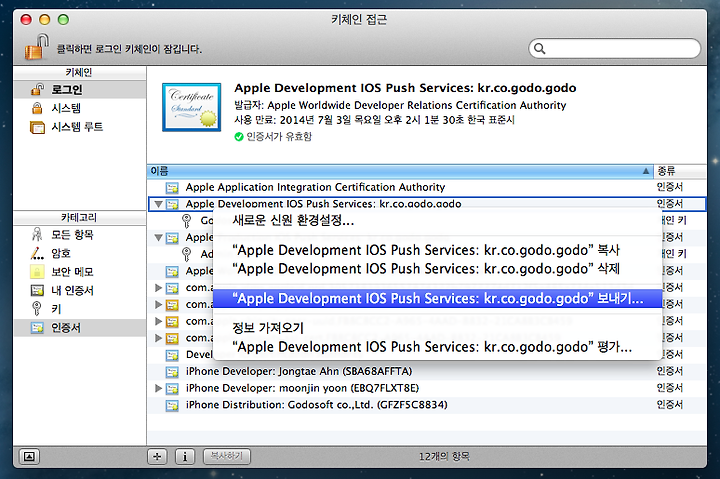The width and height of the screenshot is (720, 479).
Task: Expand the second com. certificate row
Action: pyautogui.click(x=158, y=304)
